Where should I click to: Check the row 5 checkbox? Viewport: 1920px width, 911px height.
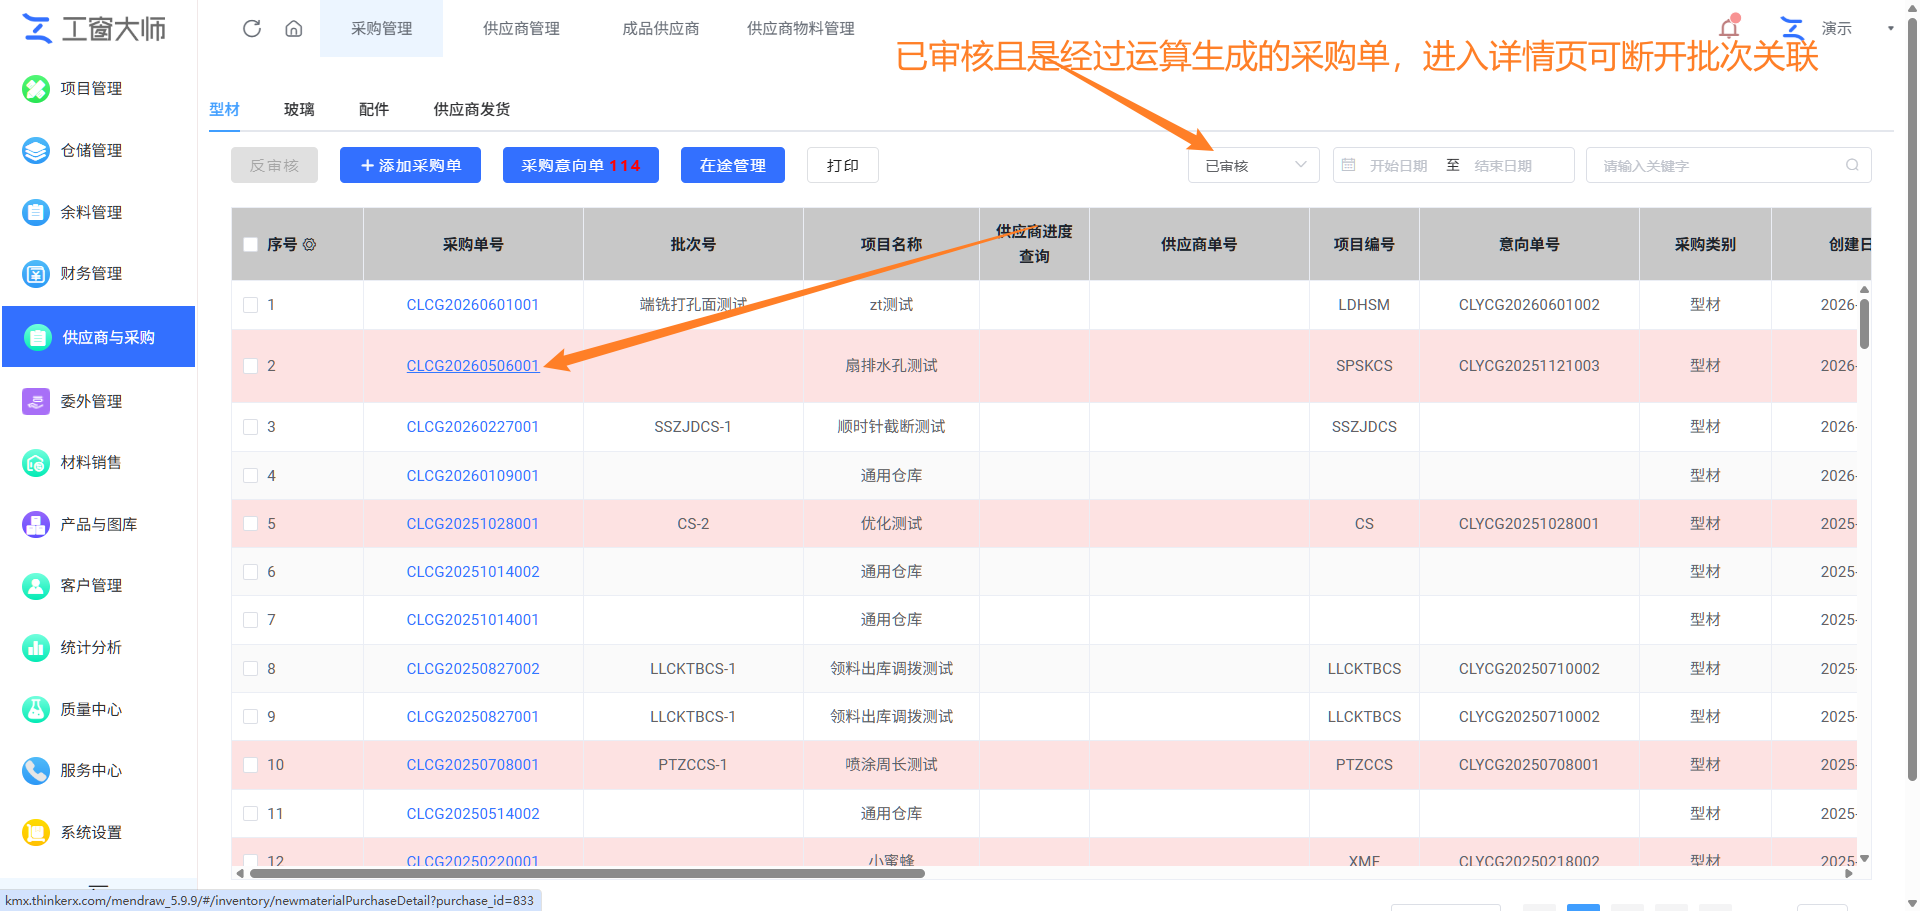[x=251, y=524]
